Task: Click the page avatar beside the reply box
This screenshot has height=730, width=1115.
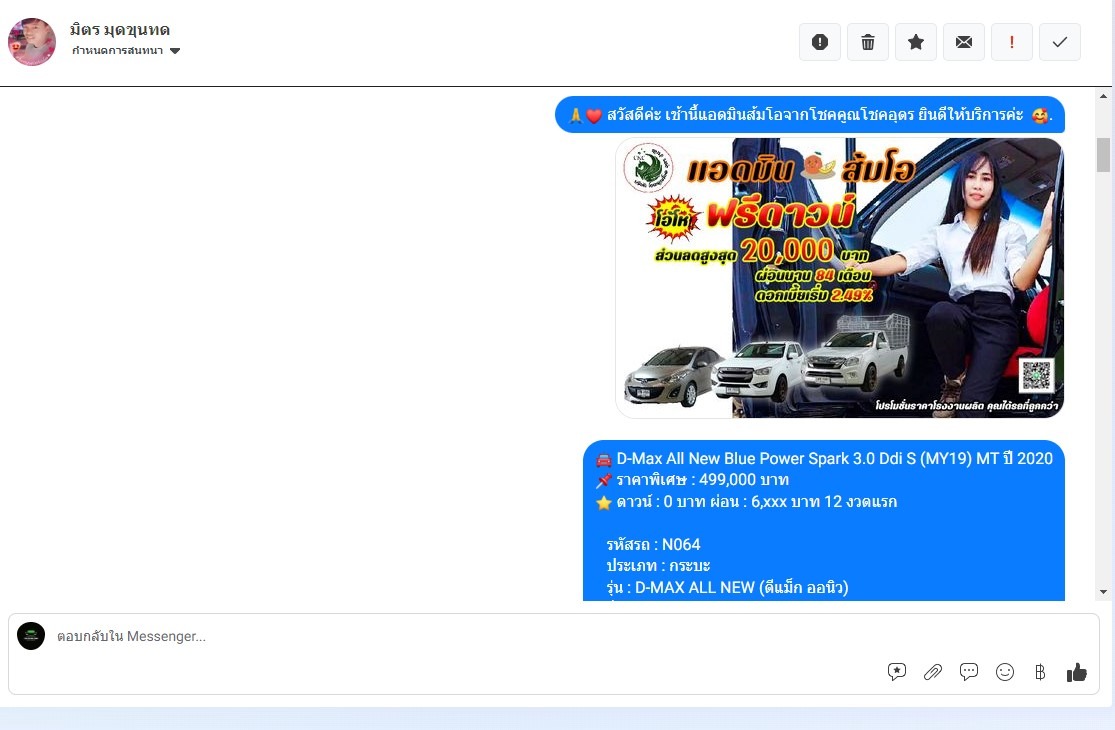Action: (x=31, y=636)
